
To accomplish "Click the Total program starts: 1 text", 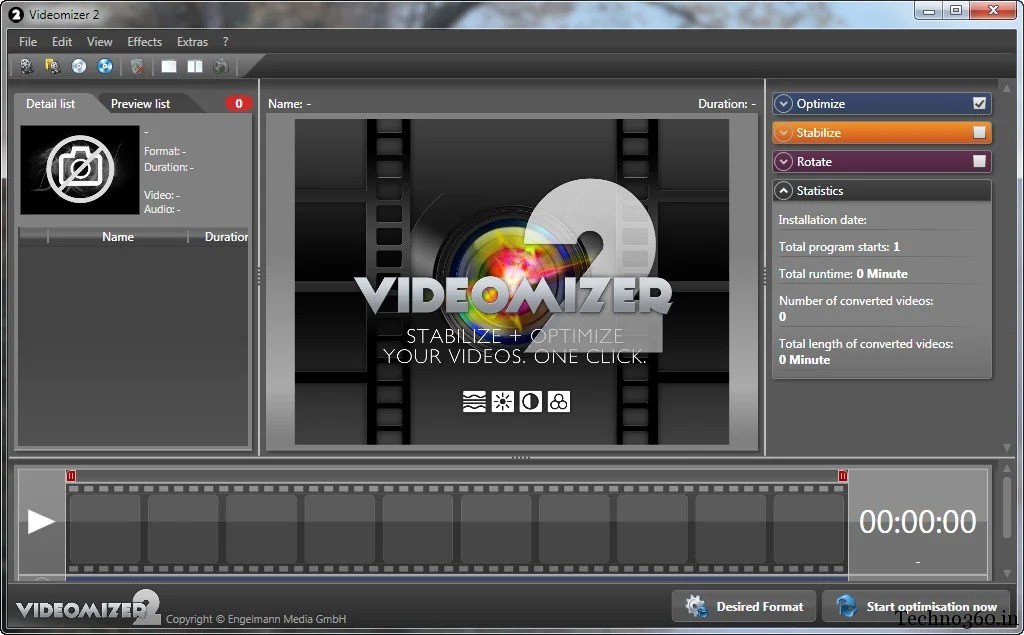I will [x=839, y=246].
